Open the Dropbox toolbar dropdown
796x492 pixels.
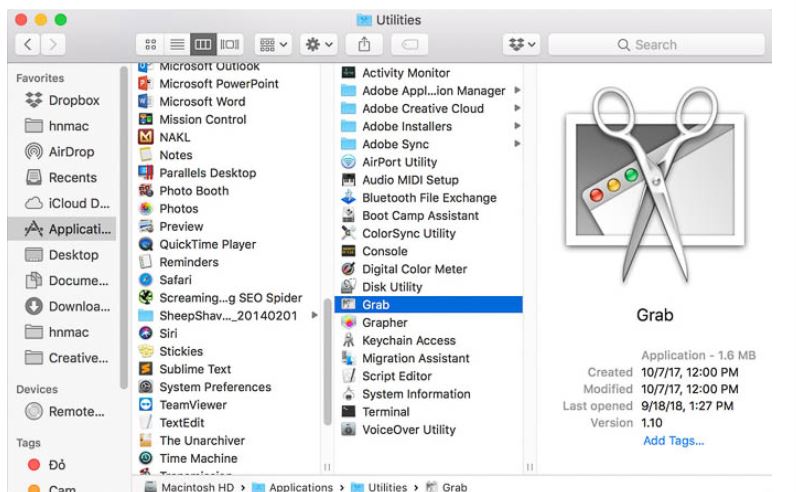coord(521,45)
